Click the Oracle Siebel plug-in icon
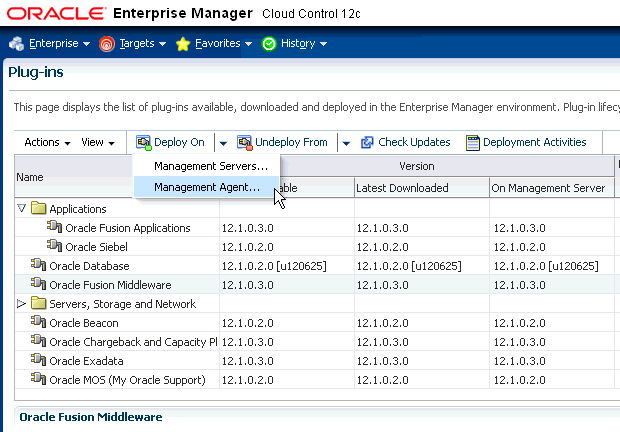620x432 pixels. point(54,245)
